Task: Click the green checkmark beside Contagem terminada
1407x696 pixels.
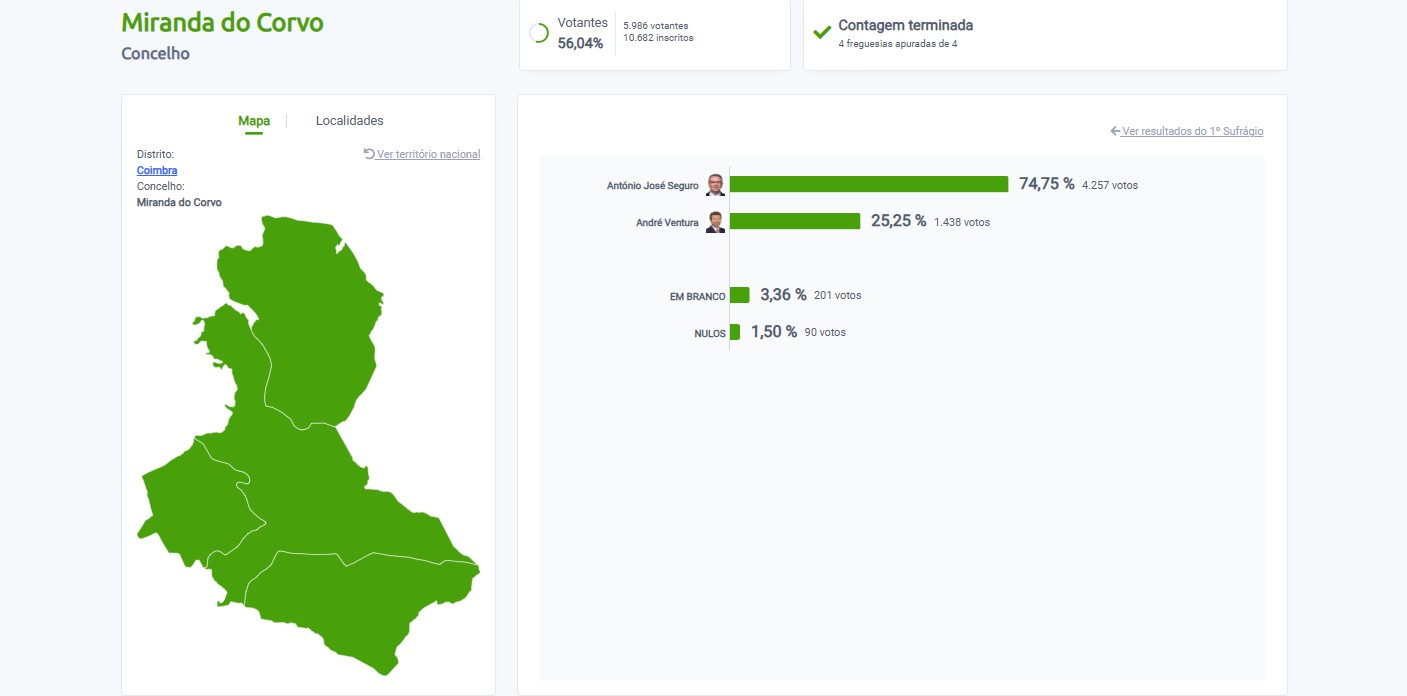Action: point(822,32)
